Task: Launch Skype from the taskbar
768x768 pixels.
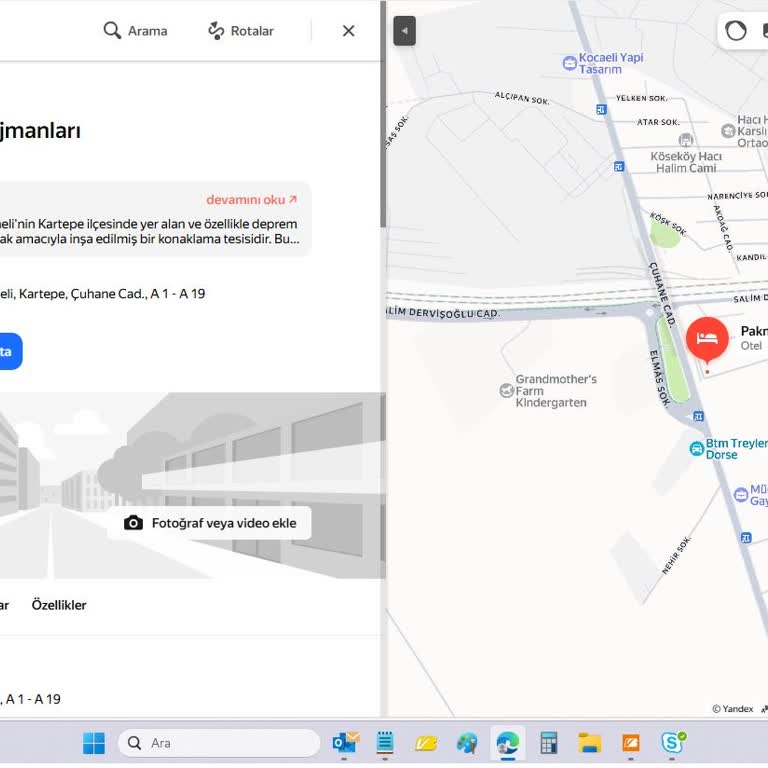Action: pyautogui.click(x=671, y=743)
